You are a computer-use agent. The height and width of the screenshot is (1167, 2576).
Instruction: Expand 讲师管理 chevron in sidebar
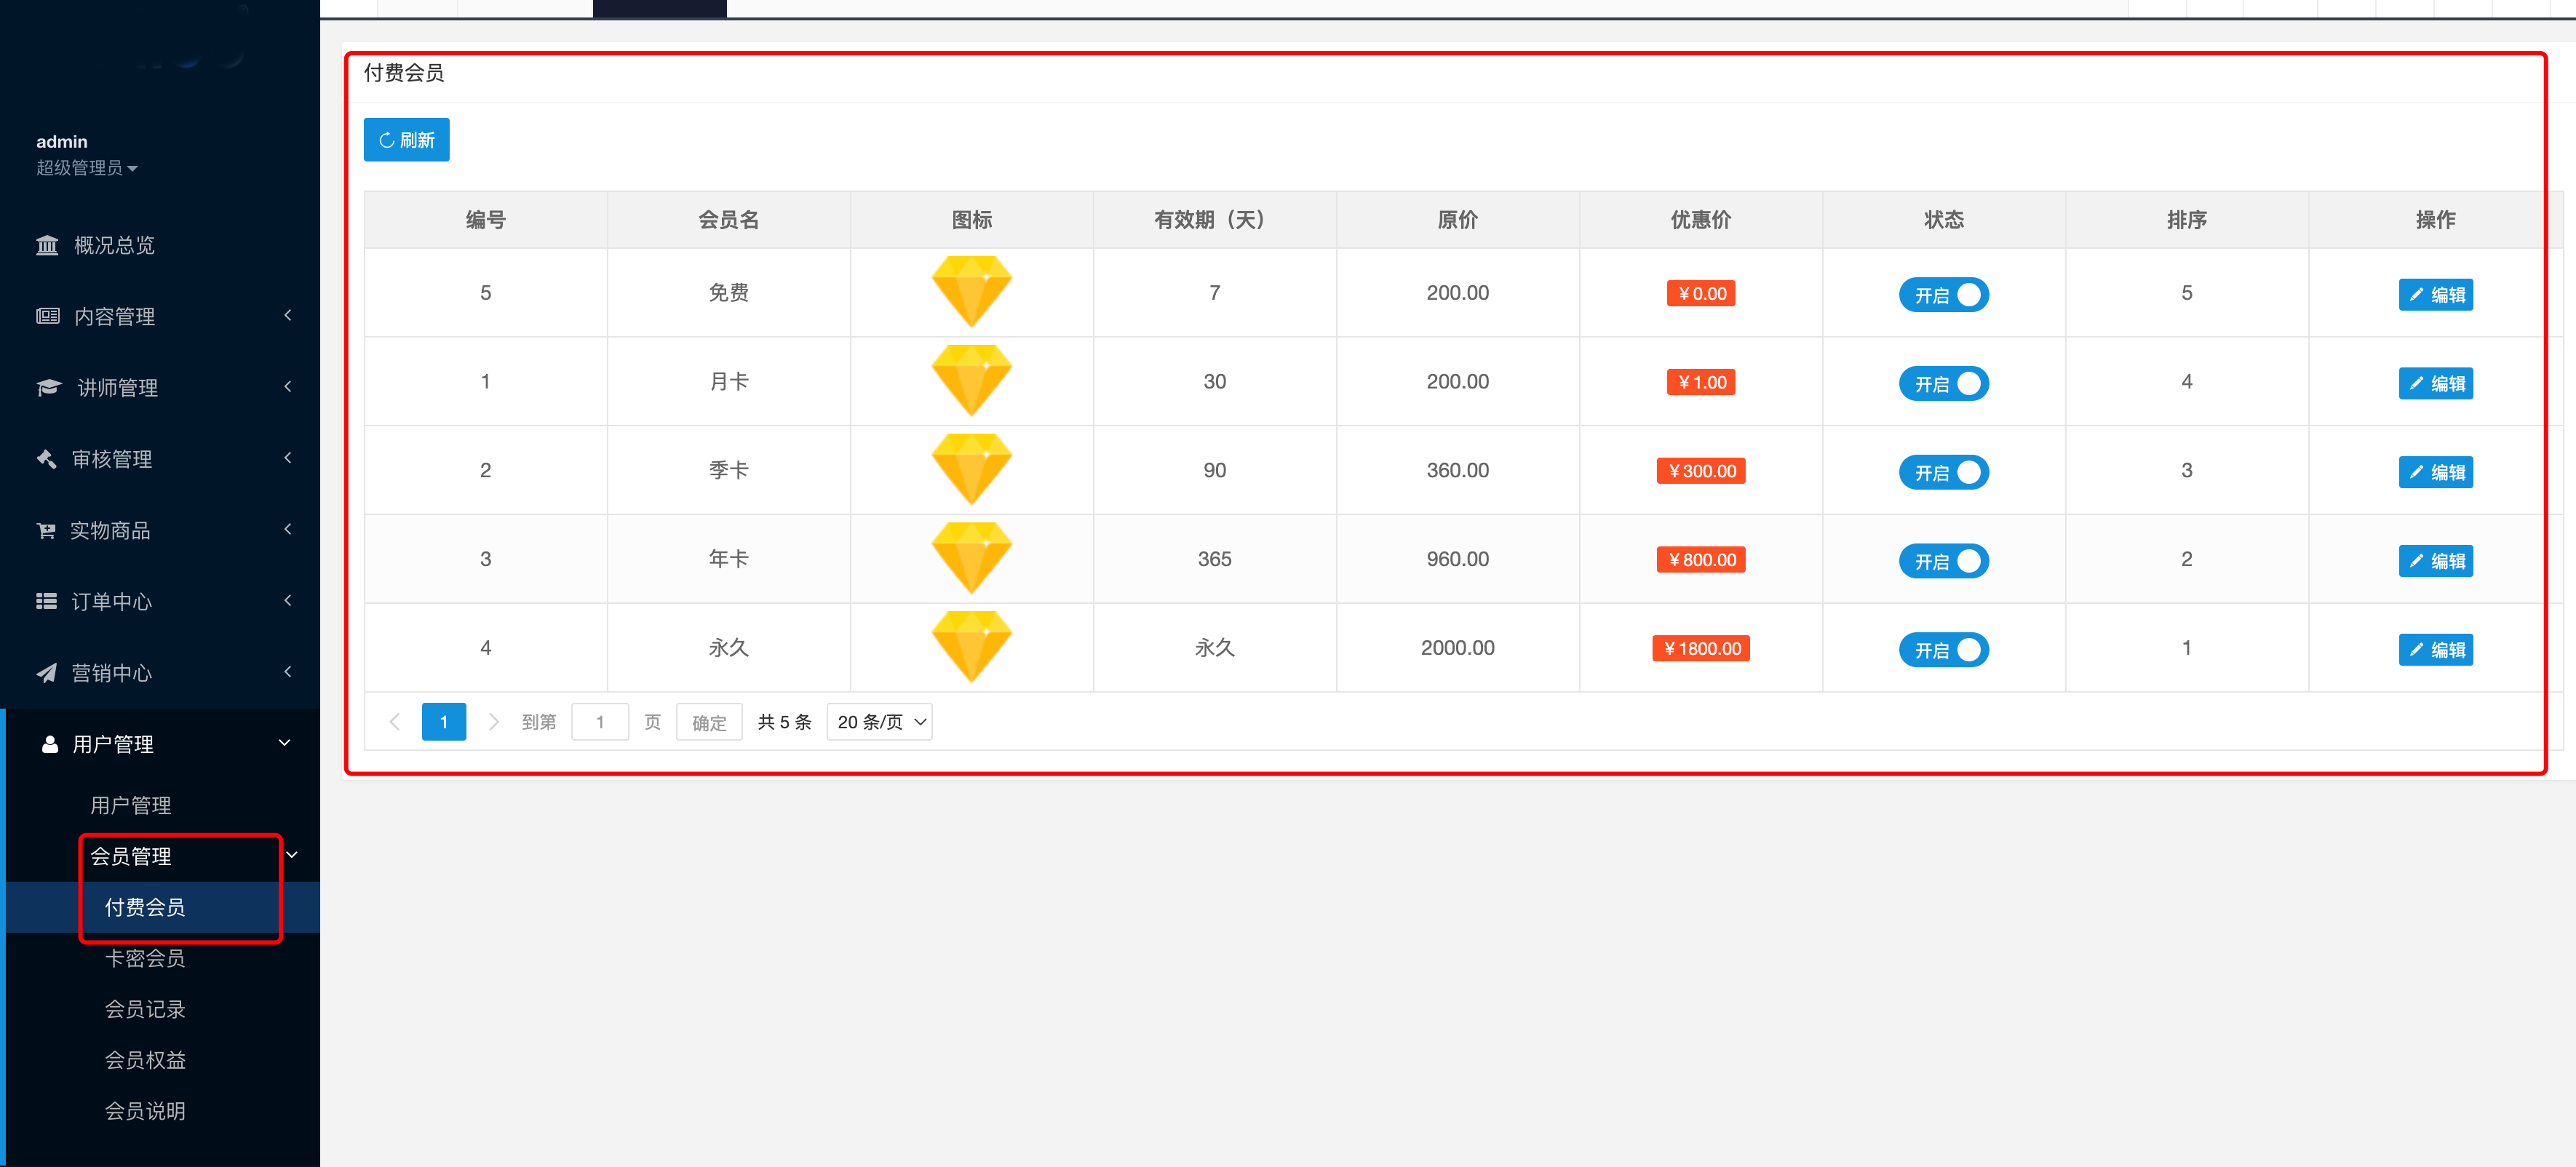(288, 387)
